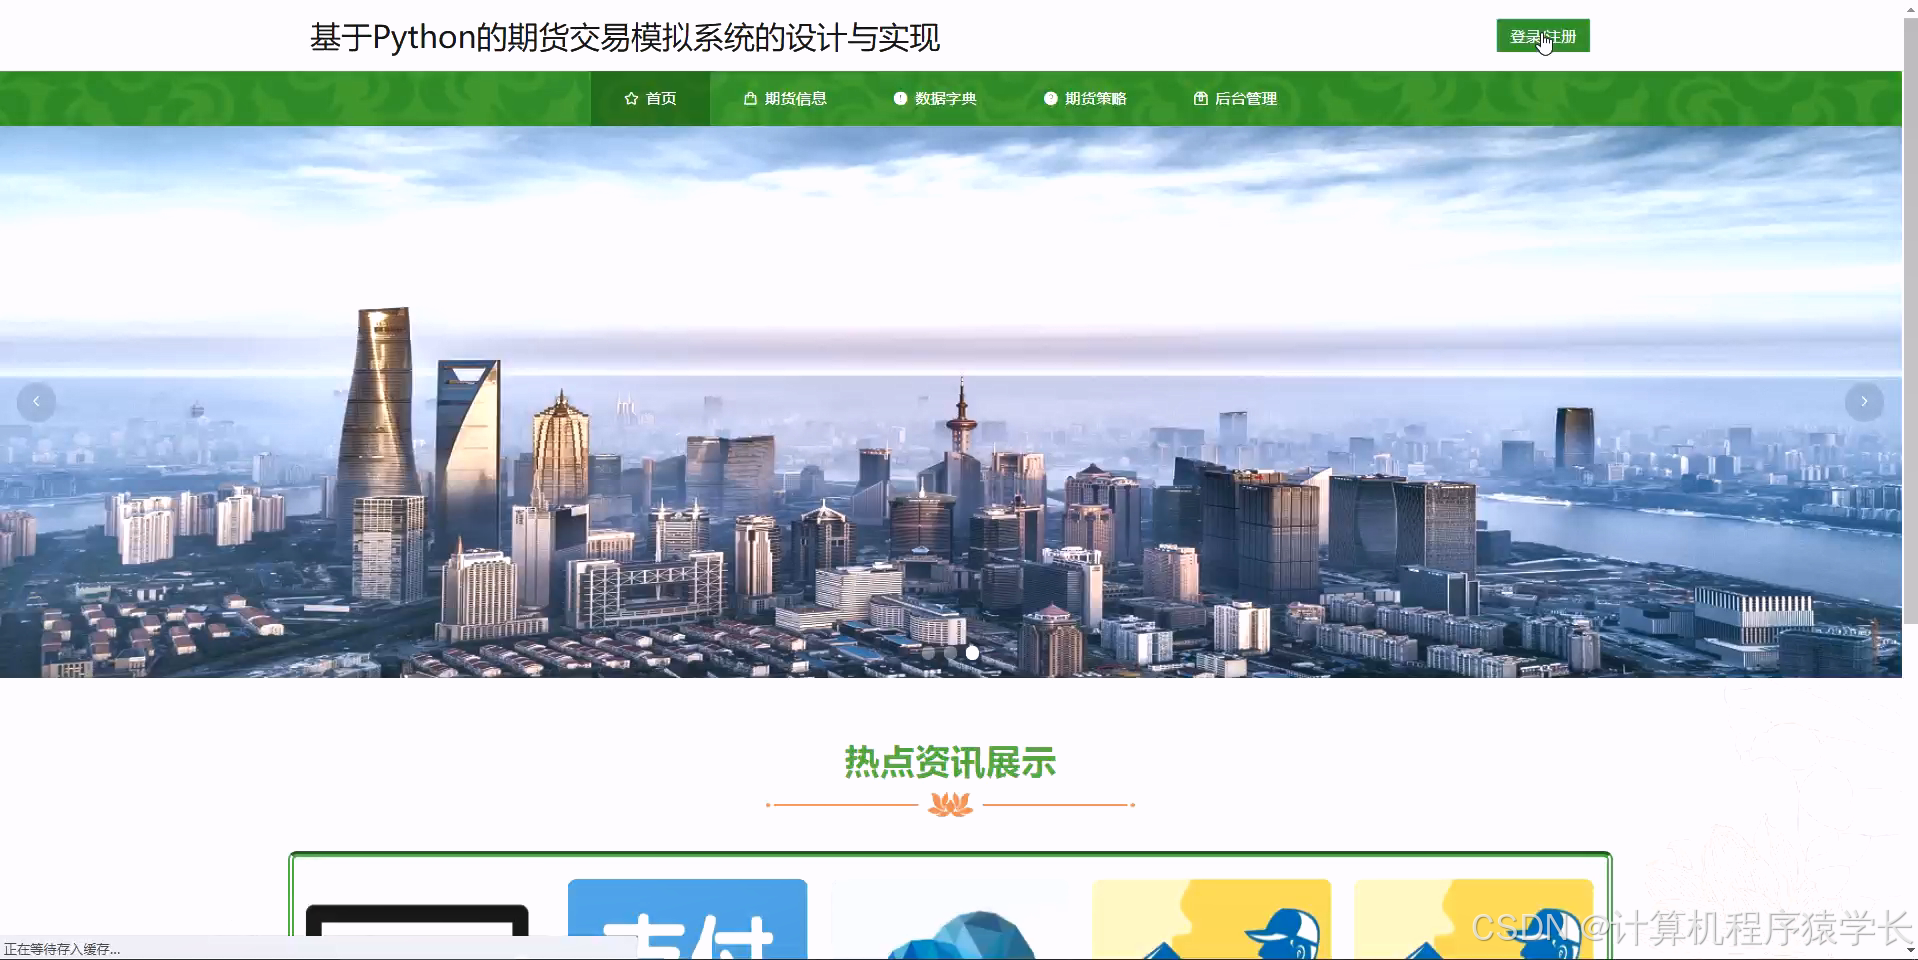Viewport: 1918px width, 960px height.
Task: Show the previous carousel slide
Action: point(36,402)
